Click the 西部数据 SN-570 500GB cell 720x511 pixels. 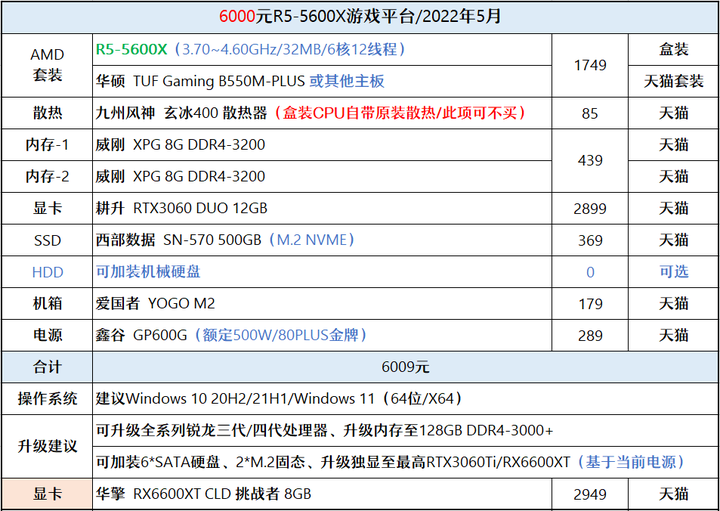(x=322, y=240)
